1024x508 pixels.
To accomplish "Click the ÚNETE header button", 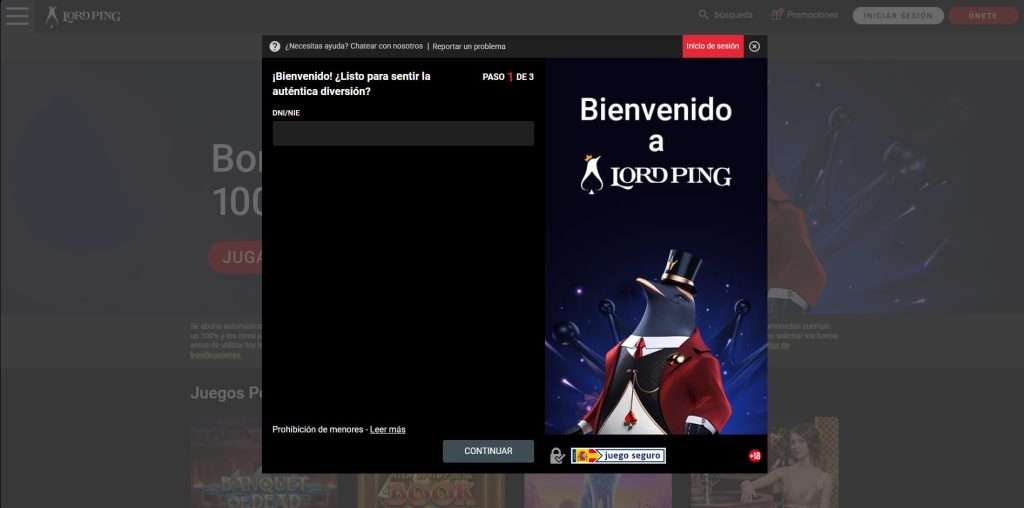I will pos(983,16).
